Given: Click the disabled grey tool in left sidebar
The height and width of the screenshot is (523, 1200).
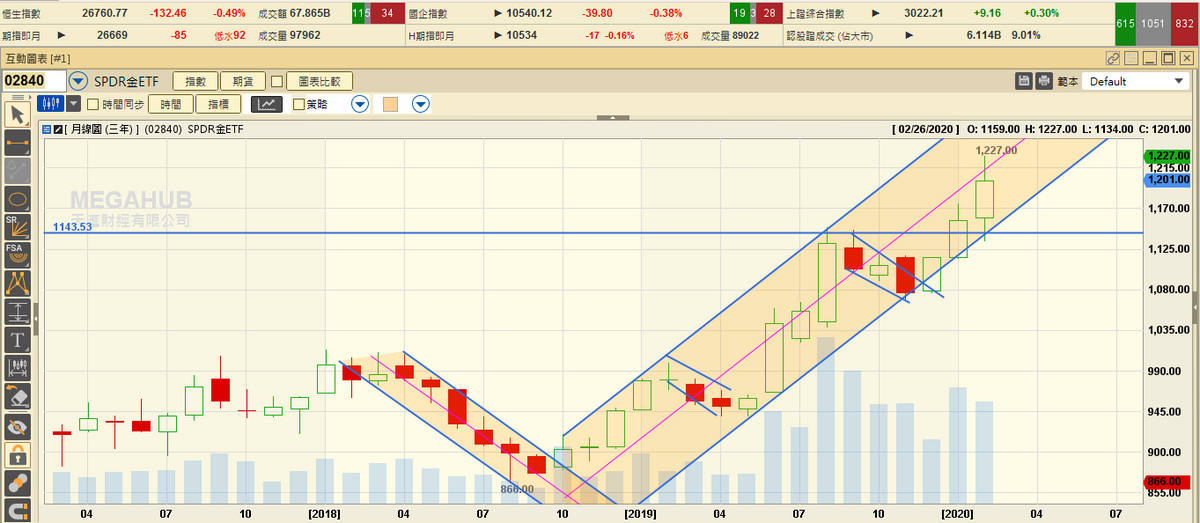Looking at the screenshot, I should (17, 170).
